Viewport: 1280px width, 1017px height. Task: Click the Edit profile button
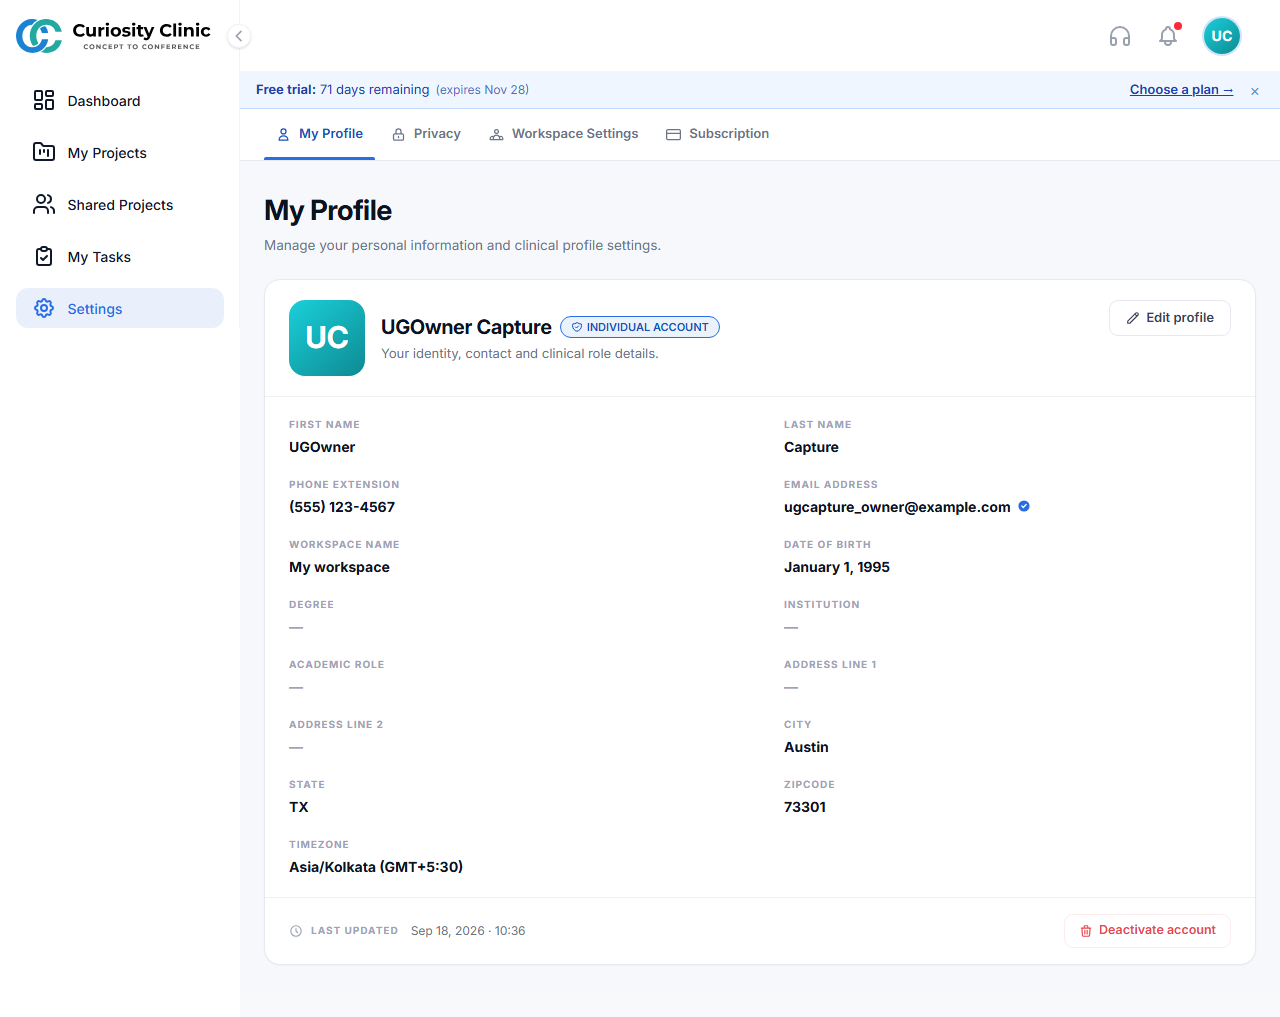point(1170,318)
